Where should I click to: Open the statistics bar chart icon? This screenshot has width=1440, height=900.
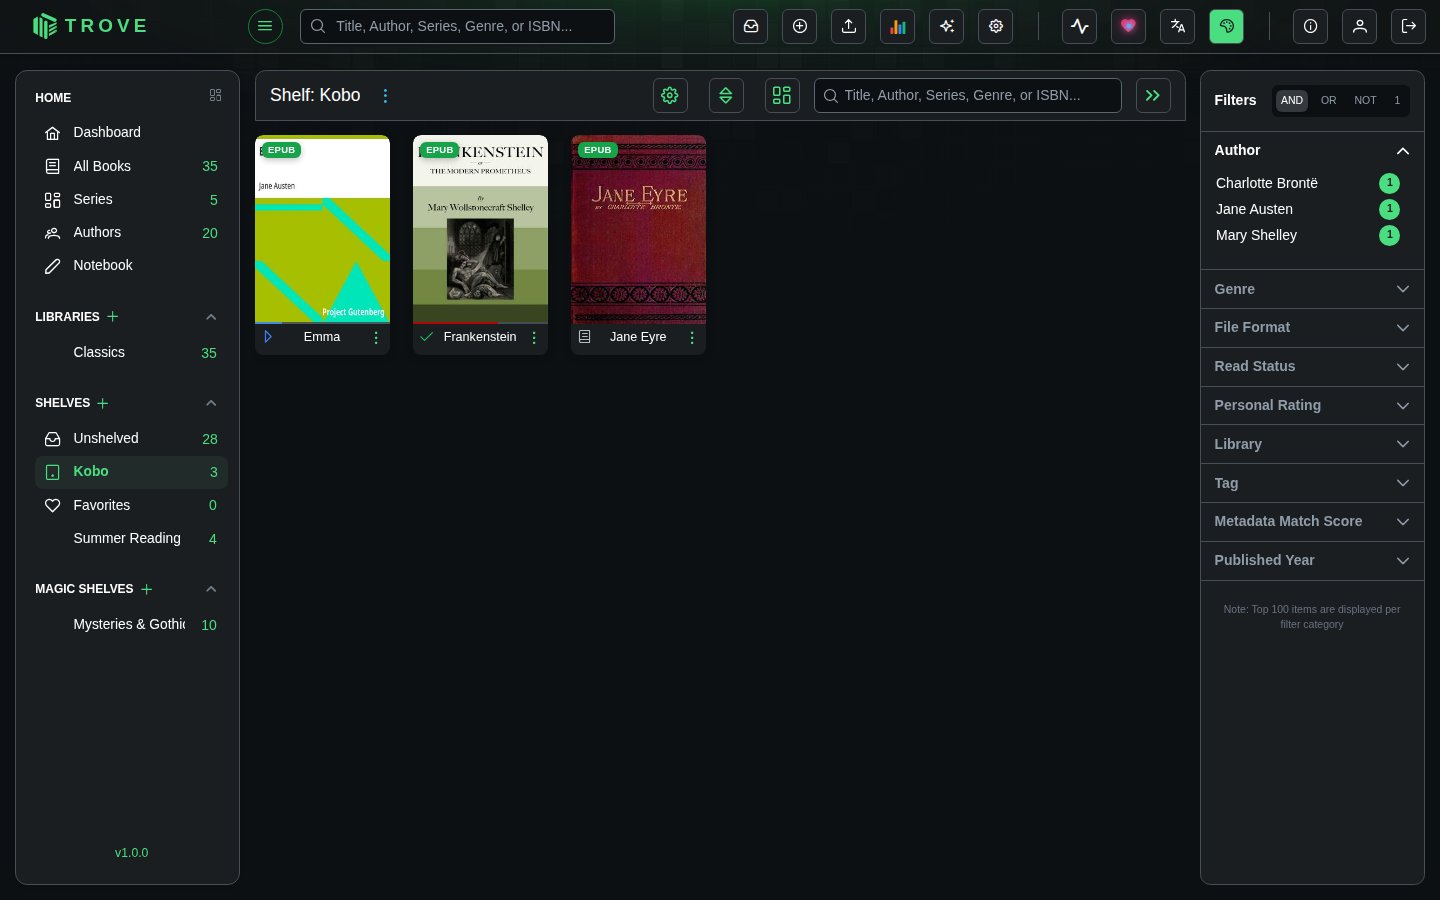897,27
